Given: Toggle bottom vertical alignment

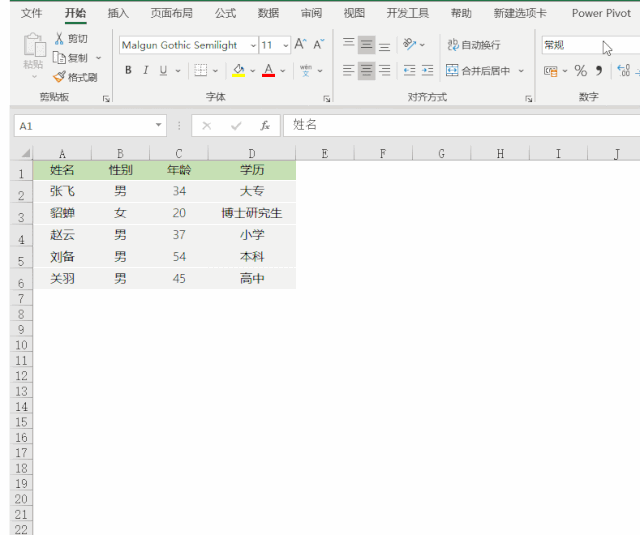Looking at the screenshot, I should click(384, 47).
